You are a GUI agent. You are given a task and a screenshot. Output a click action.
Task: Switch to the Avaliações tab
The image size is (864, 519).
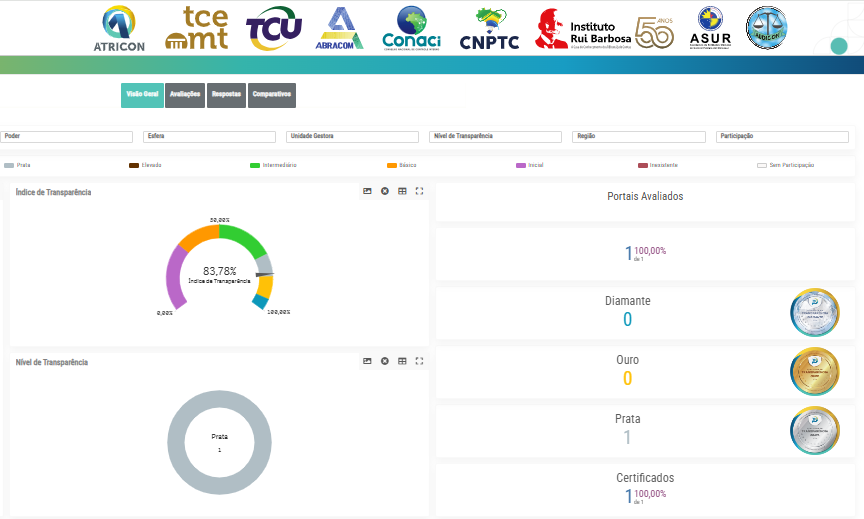(x=185, y=95)
